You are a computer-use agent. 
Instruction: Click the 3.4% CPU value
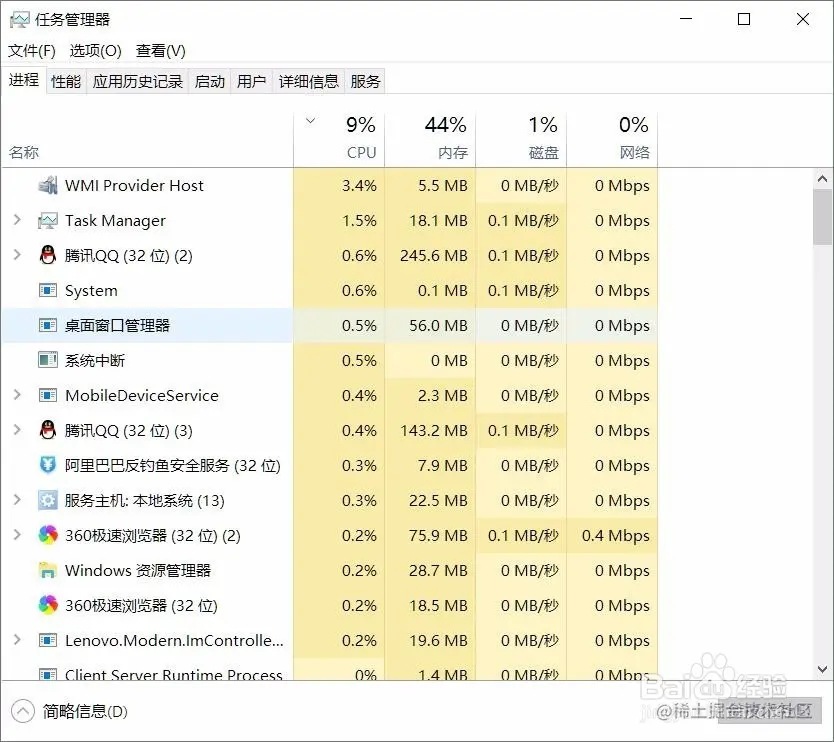(x=359, y=185)
